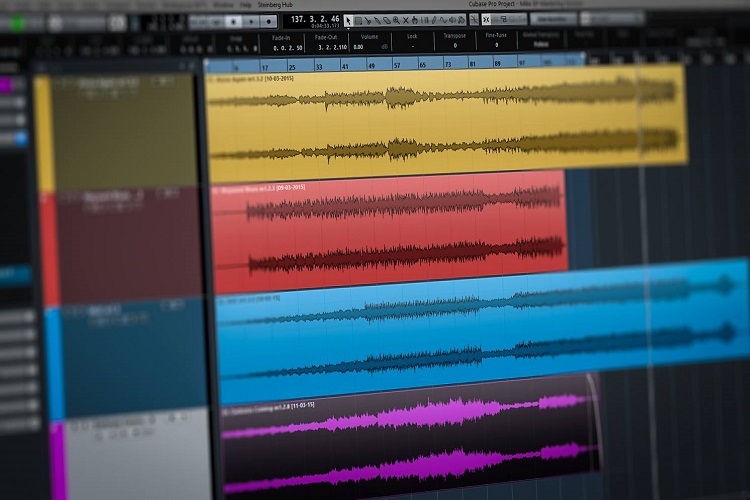Select the Zoom magnifier tool
This screenshot has width=750, height=500.
[396, 21]
